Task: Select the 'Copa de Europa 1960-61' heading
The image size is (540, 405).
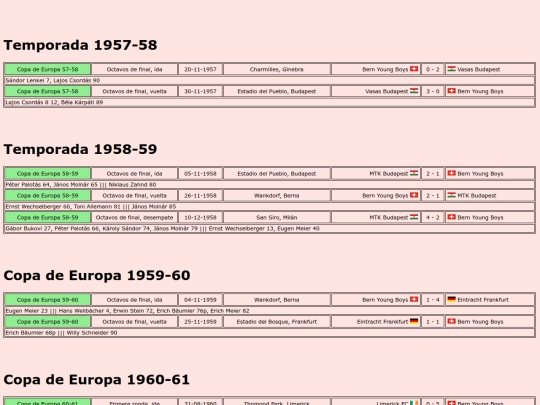Action: pyautogui.click(x=96, y=380)
